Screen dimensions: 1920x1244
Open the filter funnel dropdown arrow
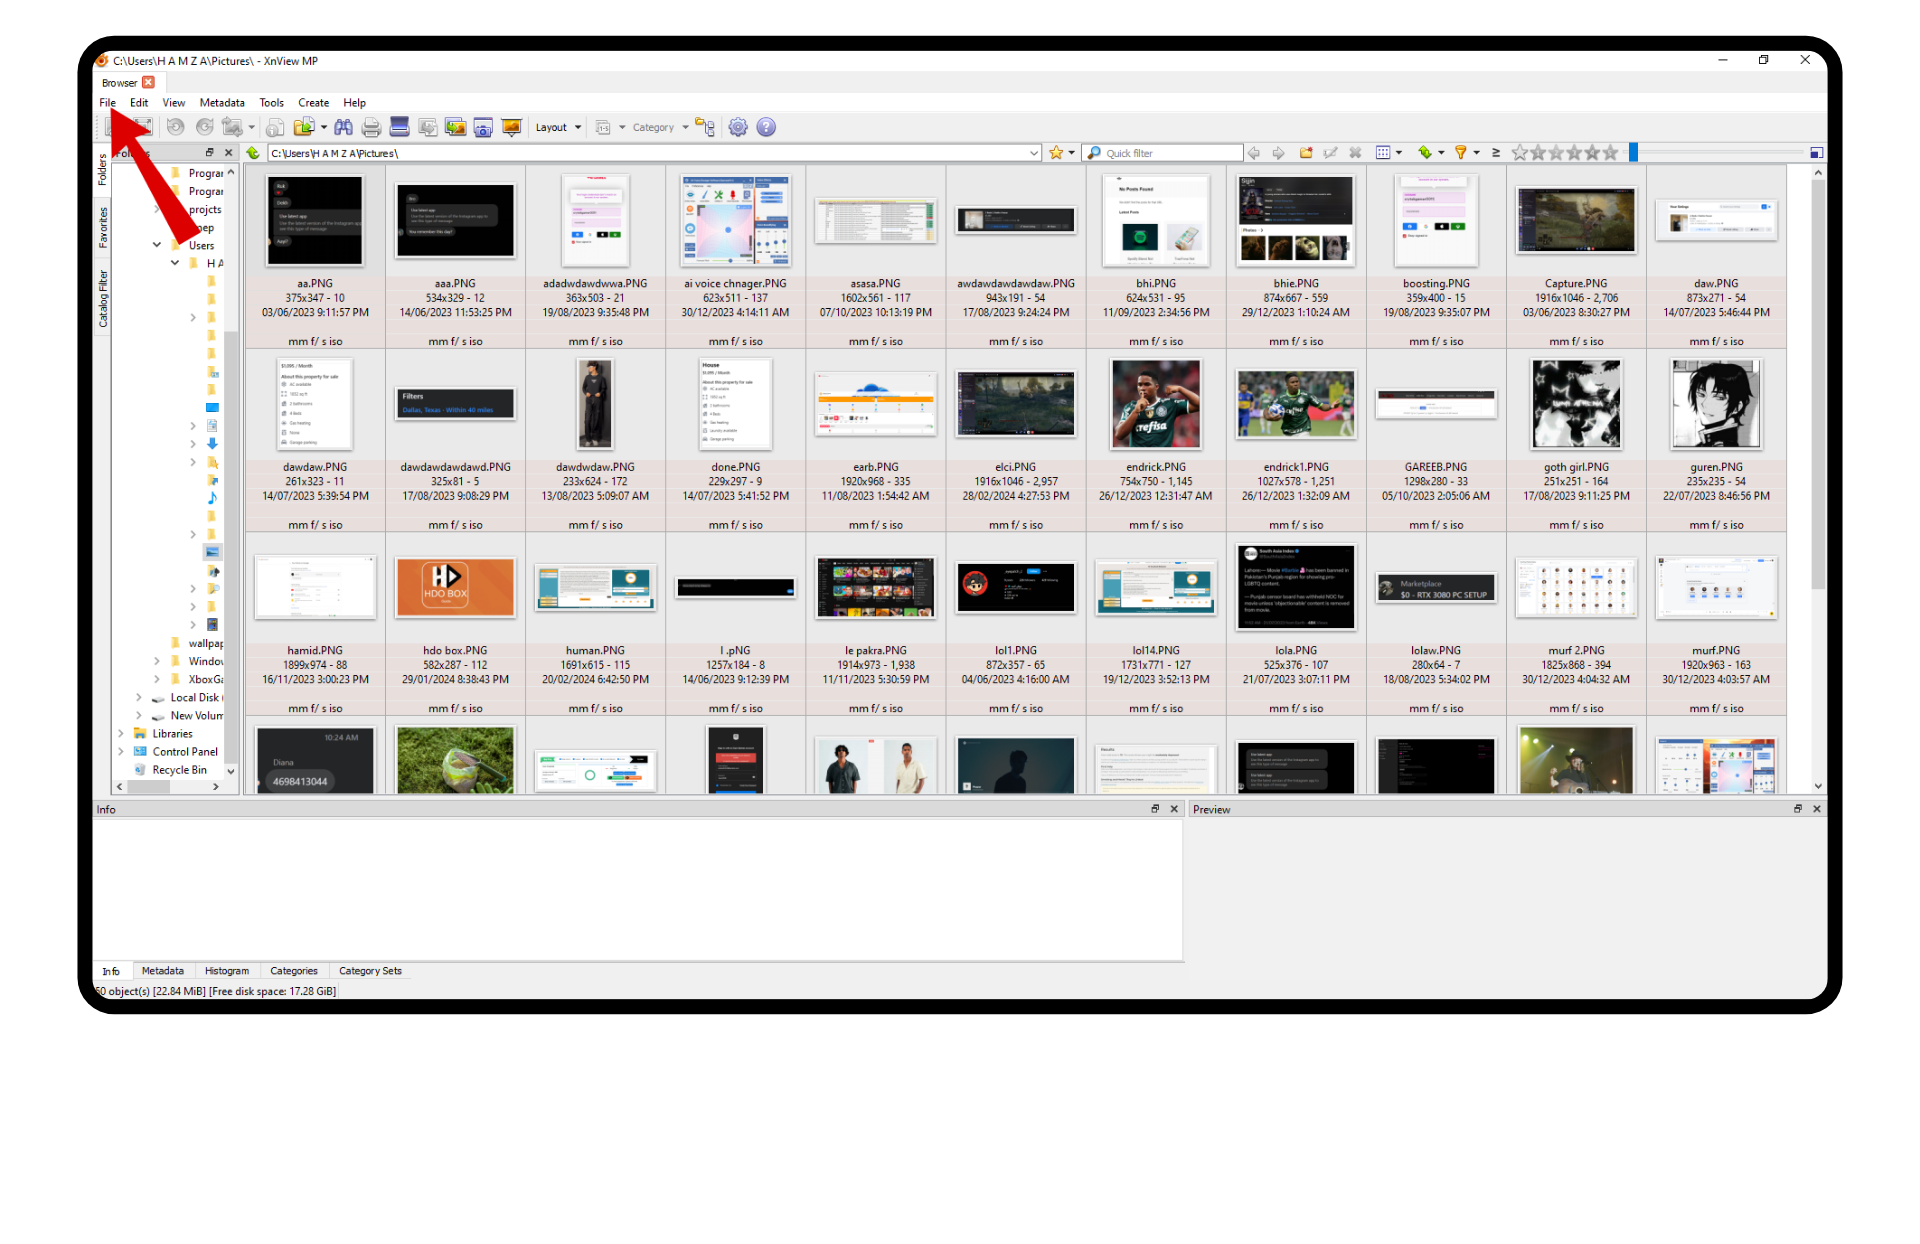(x=1477, y=153)
